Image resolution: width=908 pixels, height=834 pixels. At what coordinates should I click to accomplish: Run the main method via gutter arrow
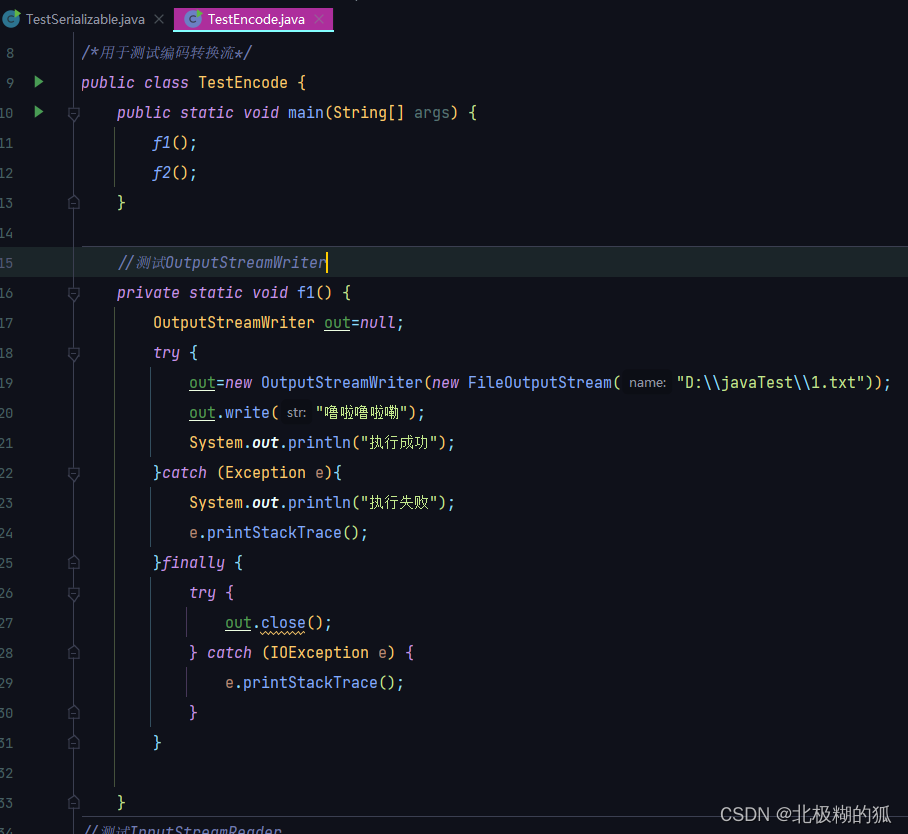tap(39, 111)
